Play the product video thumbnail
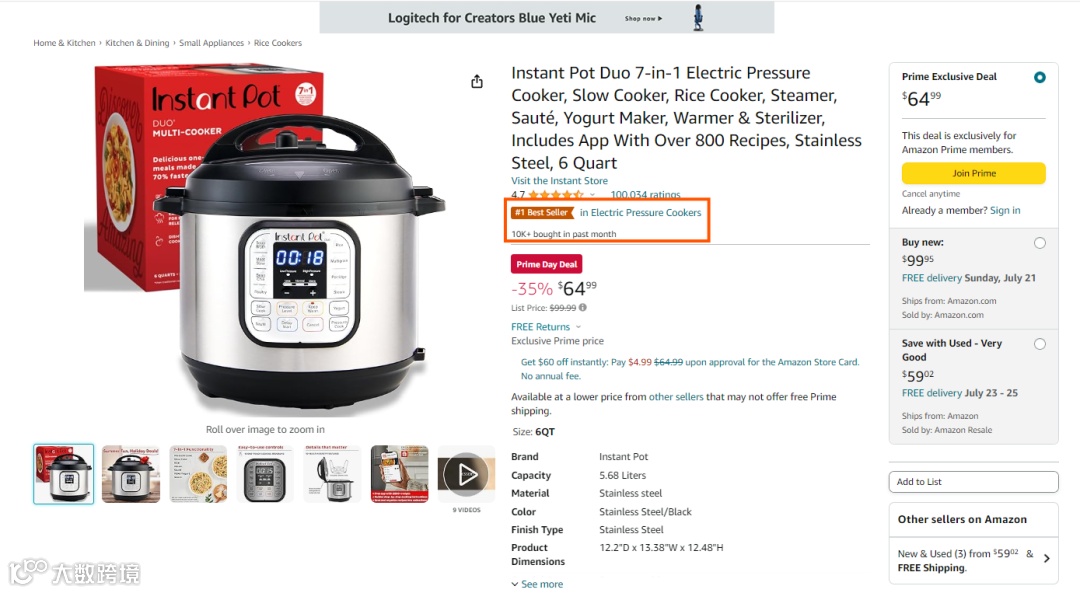This screenshot has height=593, width=1080. (x=466, y=474)
